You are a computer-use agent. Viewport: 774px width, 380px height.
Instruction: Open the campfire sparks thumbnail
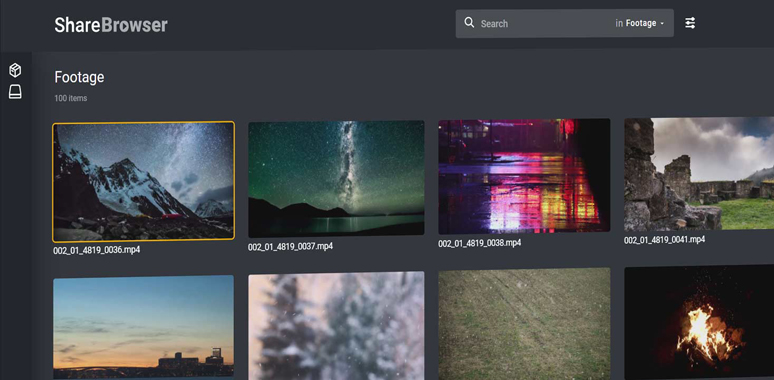coord(699,322)
